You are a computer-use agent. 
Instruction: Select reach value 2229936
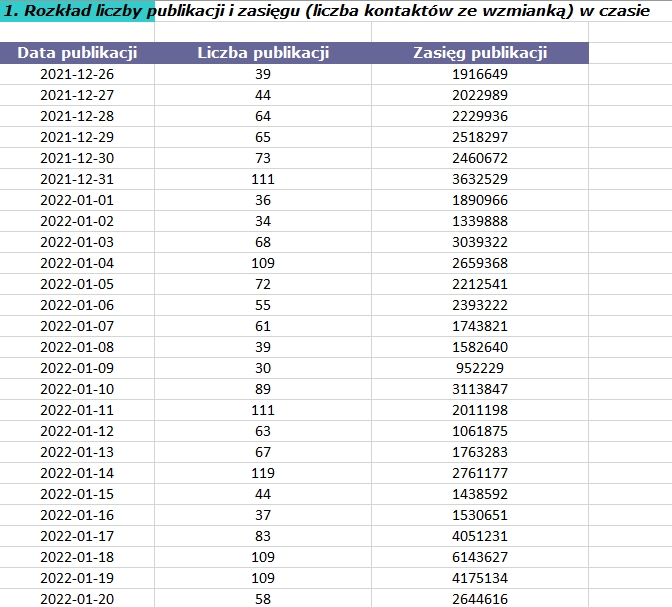click(x=480, y=116)
